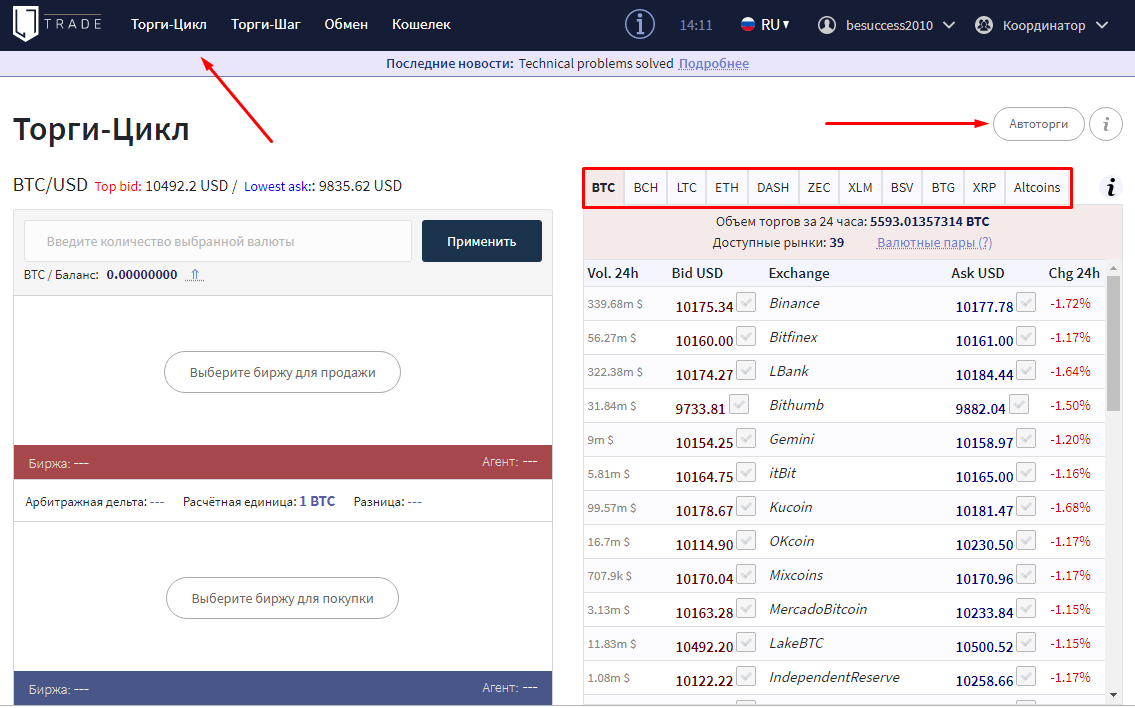Expand the besuccess2010 account menu chevron

click(949, 25)
